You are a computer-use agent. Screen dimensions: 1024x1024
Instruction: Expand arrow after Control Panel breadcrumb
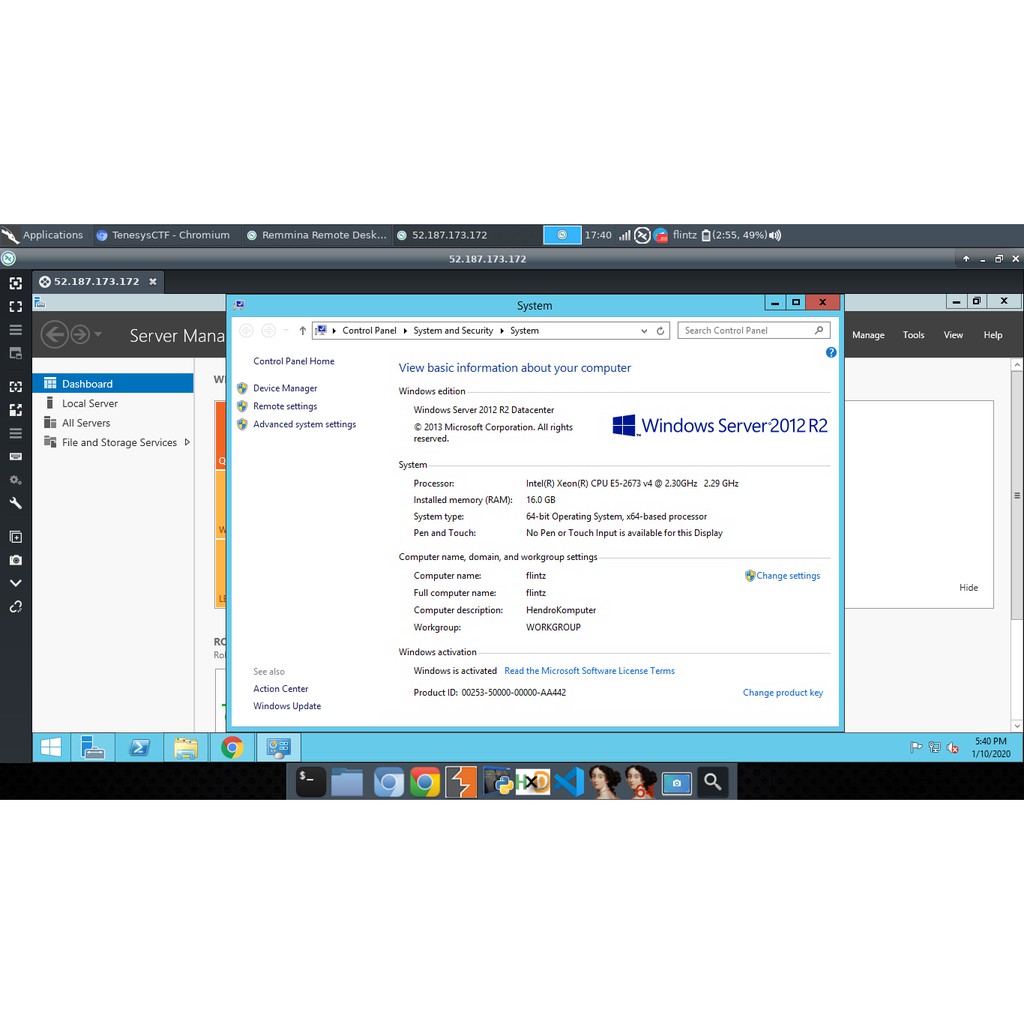coord(405,330)
